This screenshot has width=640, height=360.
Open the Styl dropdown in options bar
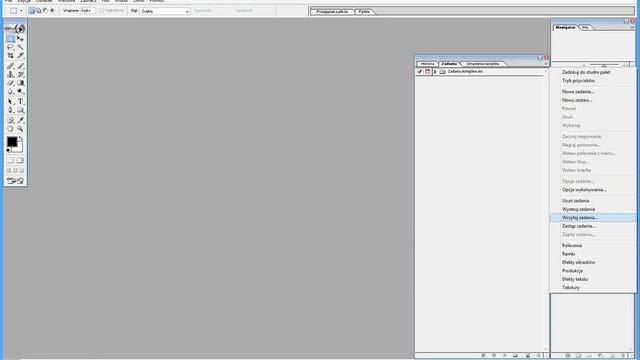tap(165, 11)
